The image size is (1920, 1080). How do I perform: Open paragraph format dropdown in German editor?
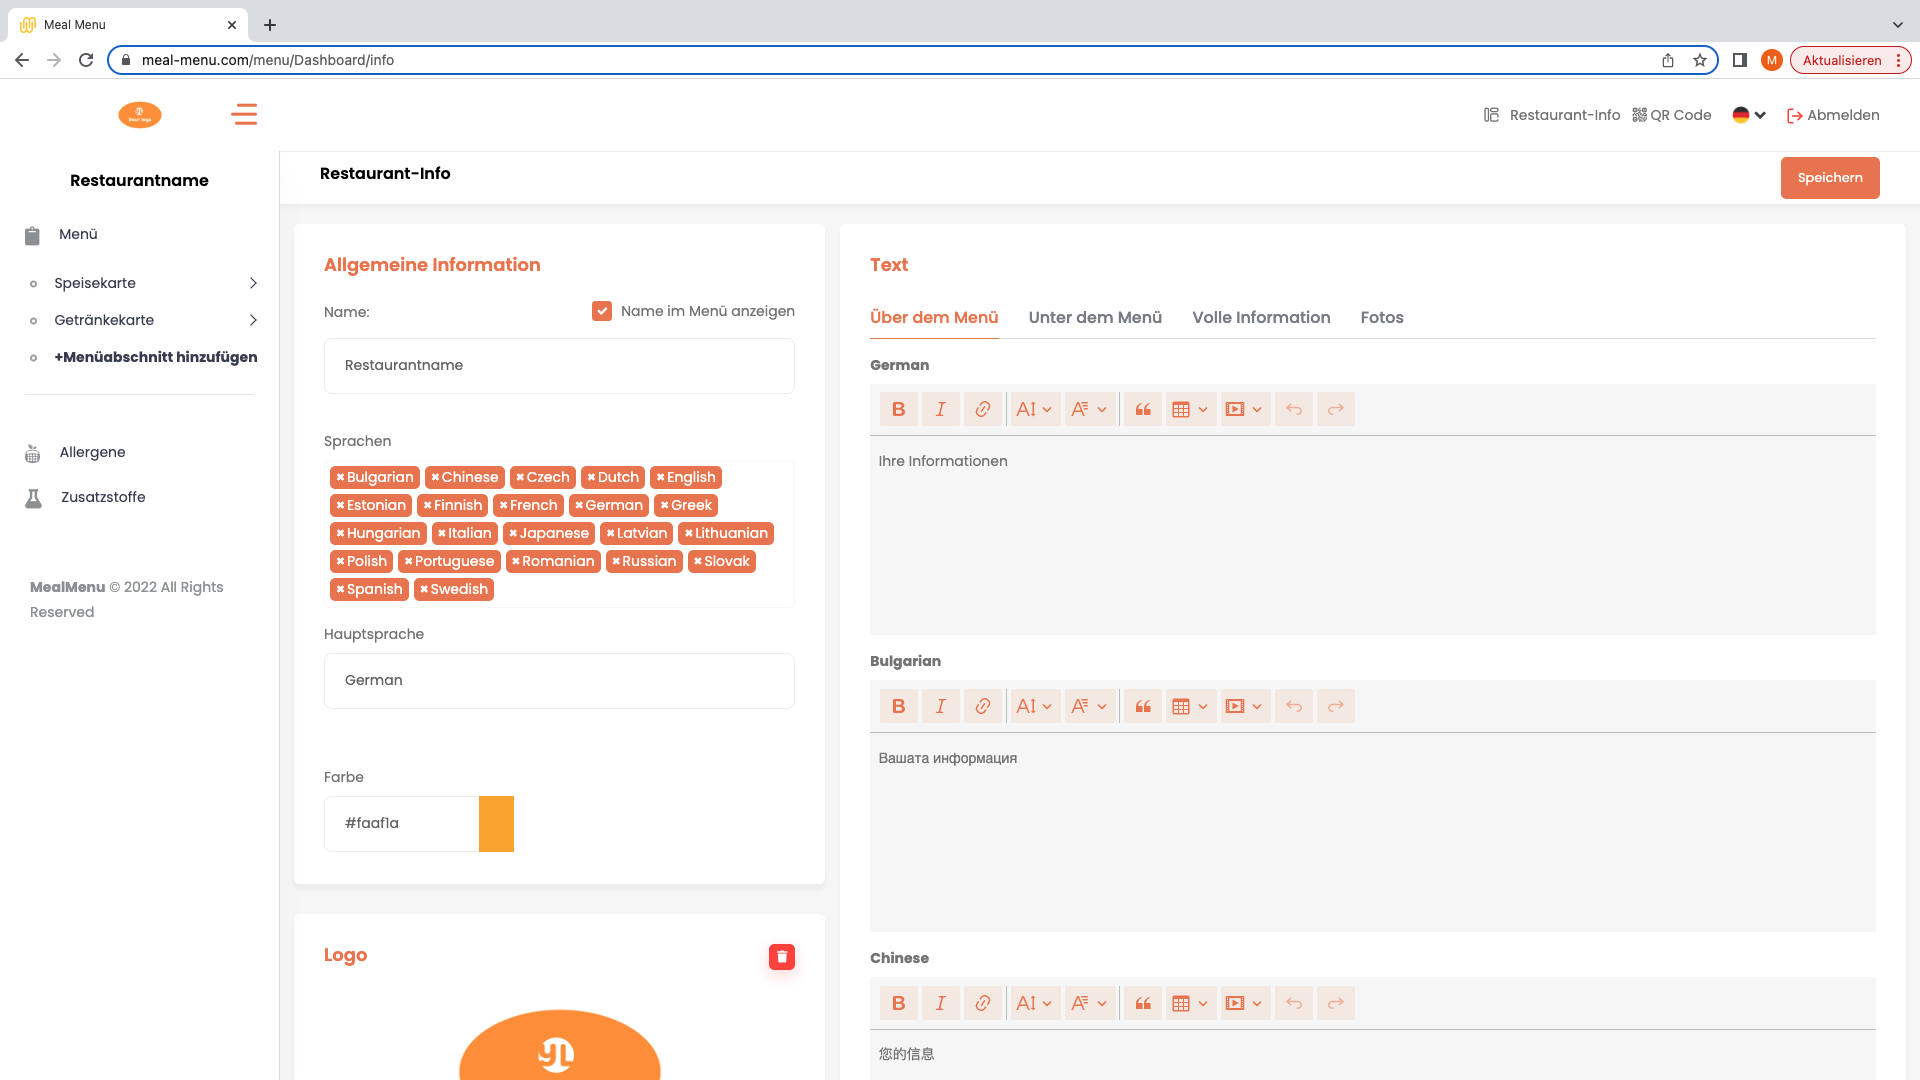click(x=1088, y=409)
